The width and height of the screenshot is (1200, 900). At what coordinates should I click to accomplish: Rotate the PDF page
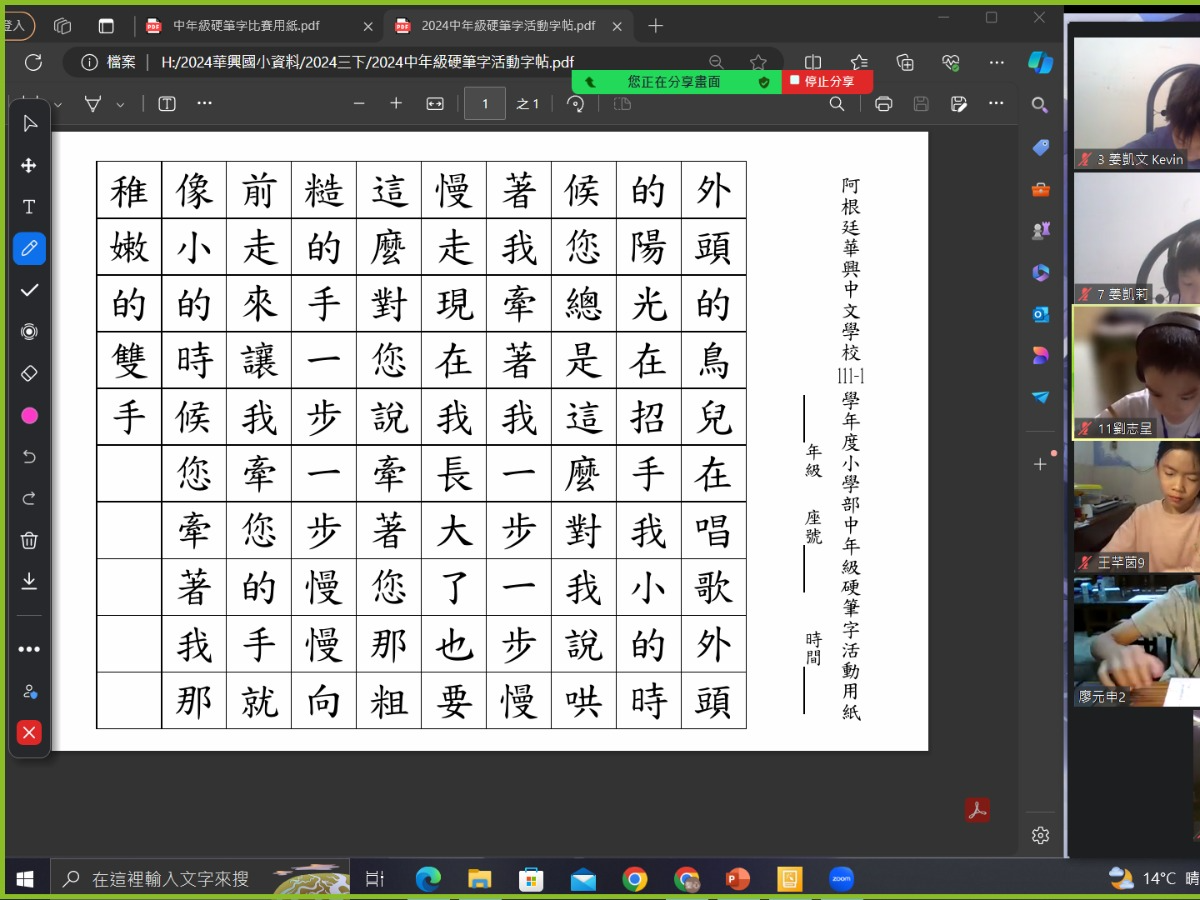click(x=575, y=104)
